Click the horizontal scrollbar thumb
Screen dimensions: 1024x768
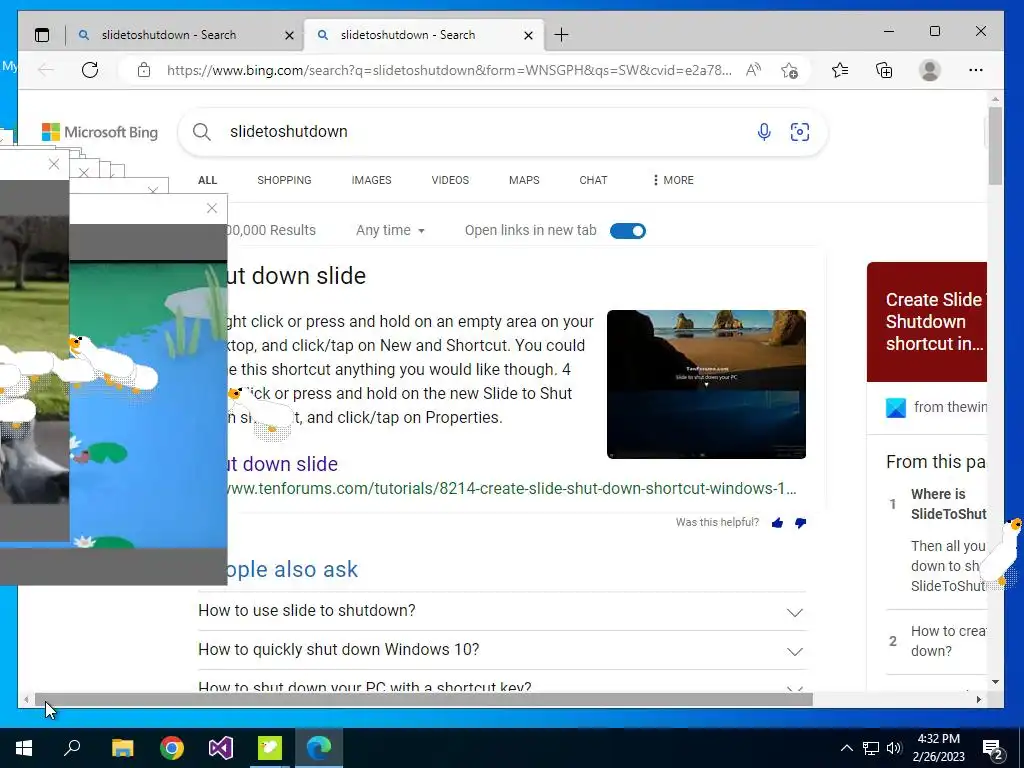(x=423, y=699)
